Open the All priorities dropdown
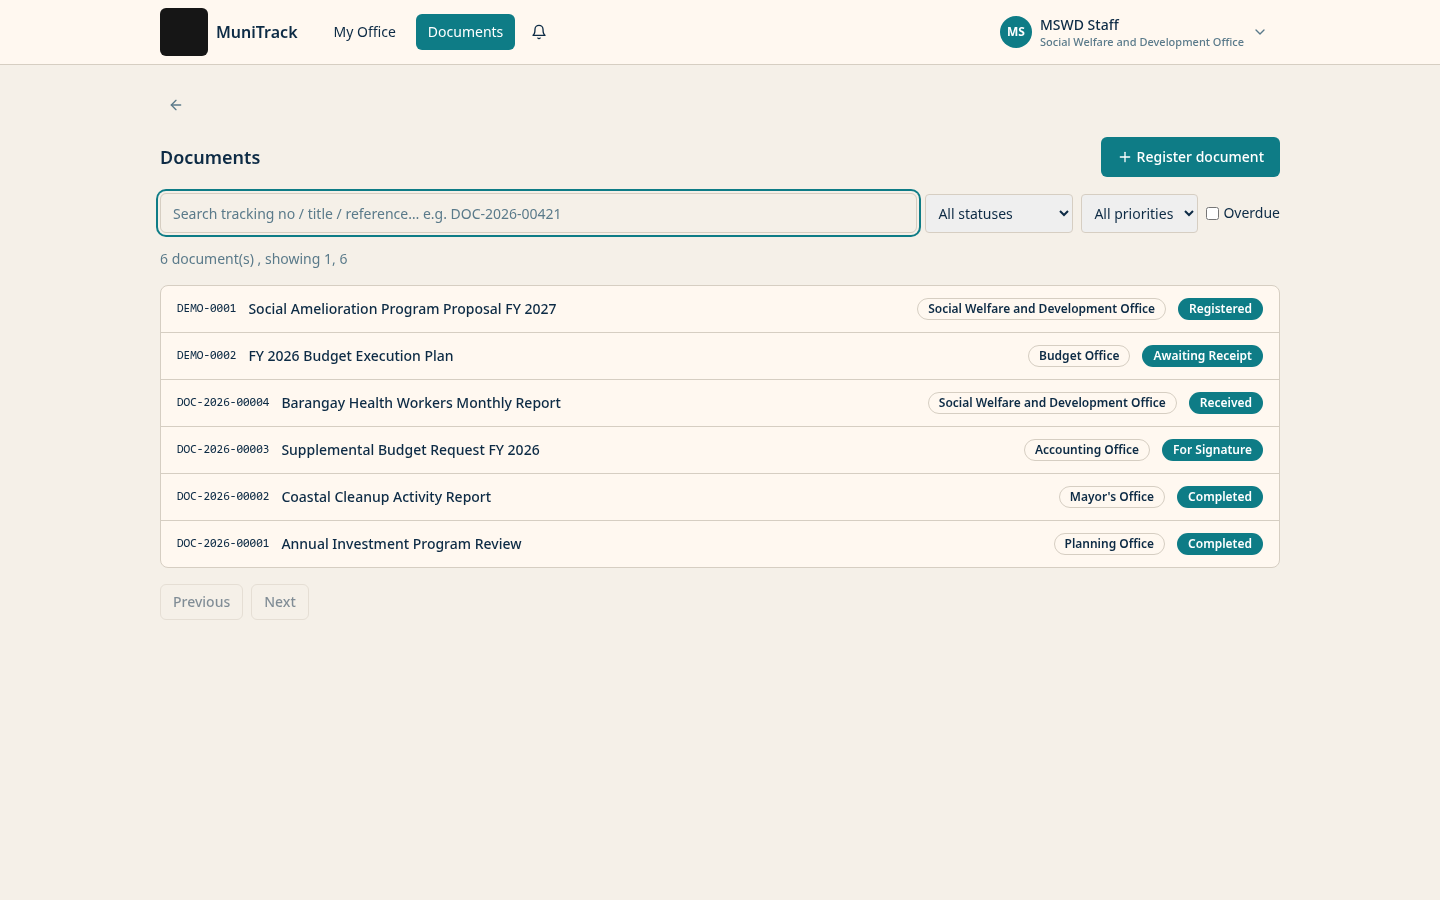 click(1139, 214)
